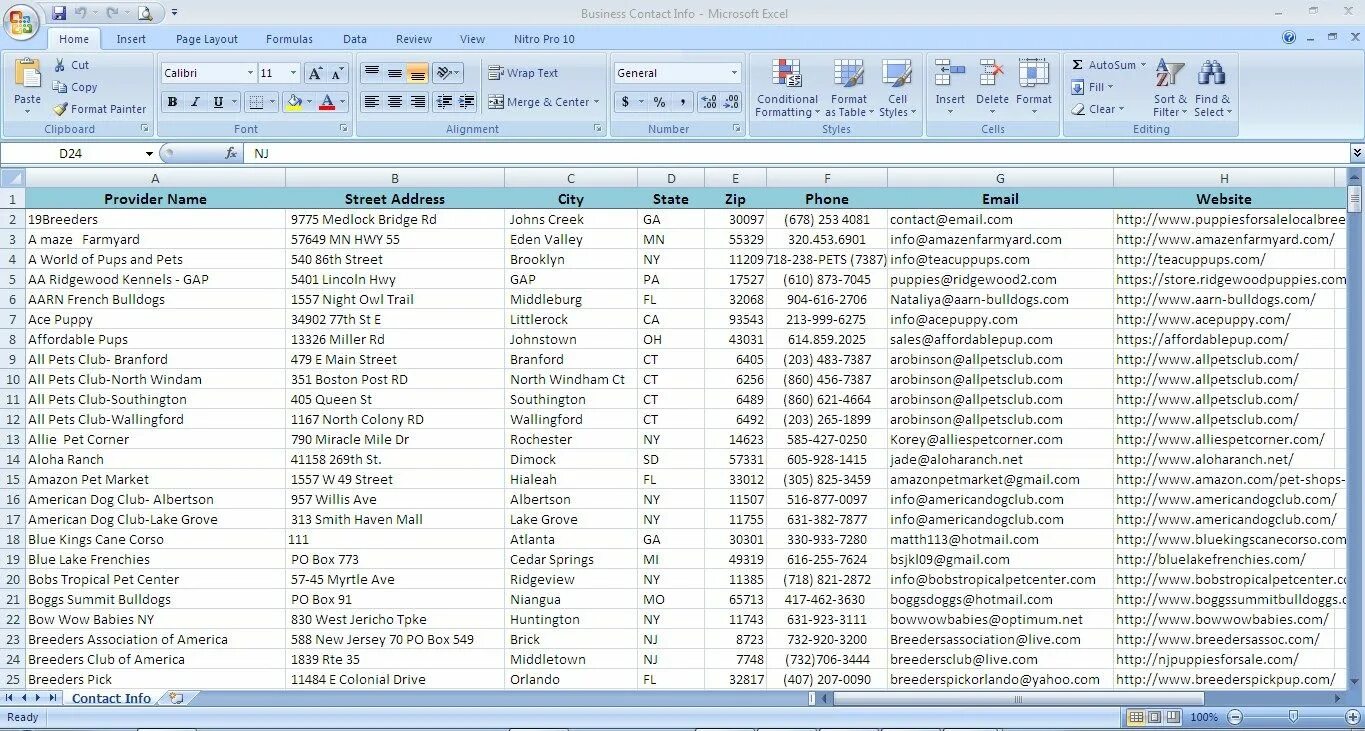This screenshot has height=731, width=1365.
Task: Open Conditional Formatting
Action: 787,88
